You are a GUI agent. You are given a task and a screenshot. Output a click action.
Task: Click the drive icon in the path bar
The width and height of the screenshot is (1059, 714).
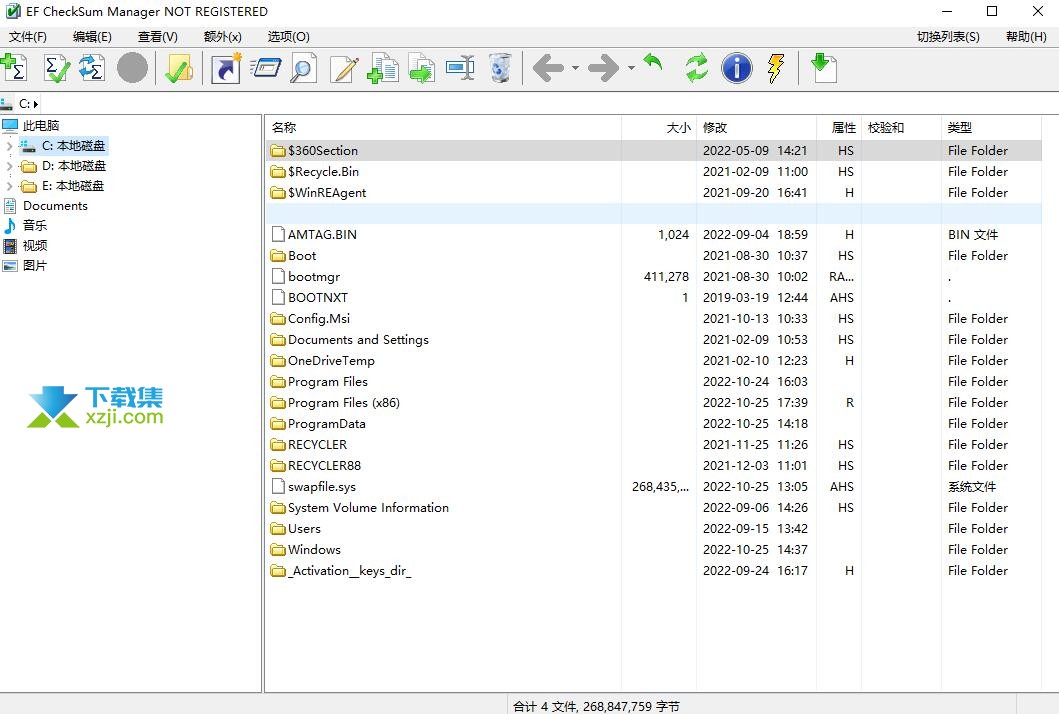pos(7,103)
